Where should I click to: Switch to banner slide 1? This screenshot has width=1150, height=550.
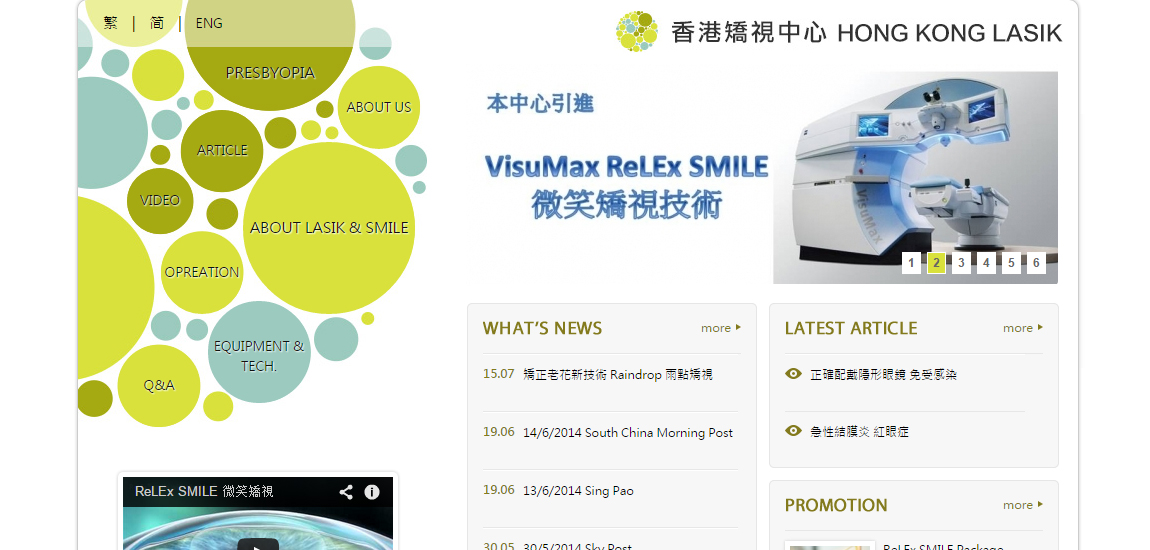[911, 263]
